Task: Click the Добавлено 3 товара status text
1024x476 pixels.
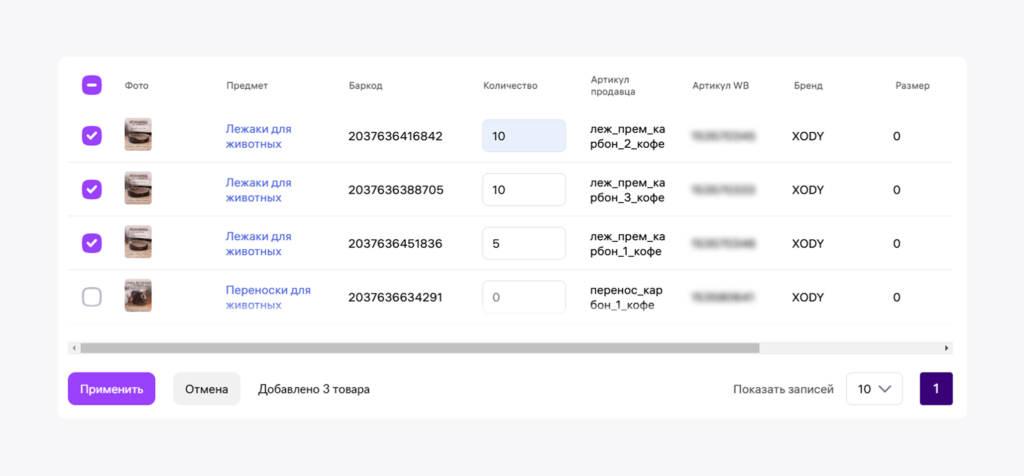Action: pos(314,389)
